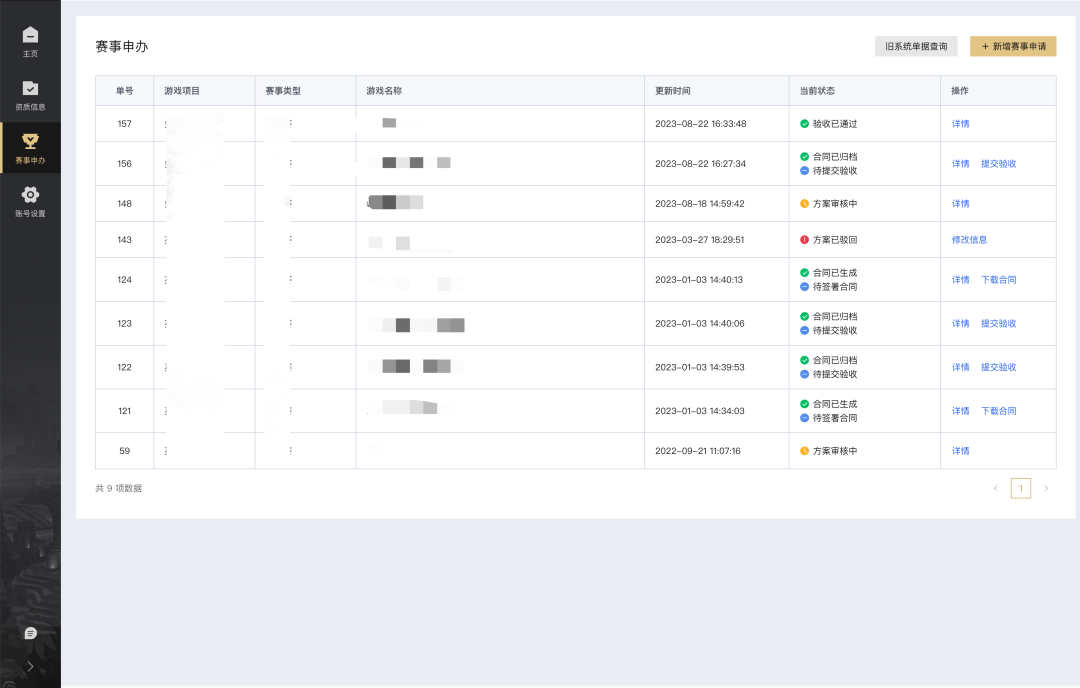
Task: Select the 赛事申办 trophy icon
Action: click(30, 141)
